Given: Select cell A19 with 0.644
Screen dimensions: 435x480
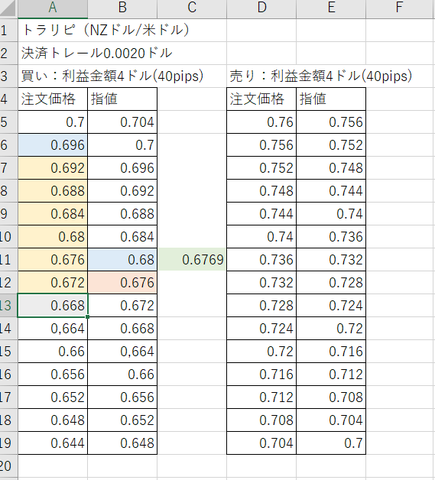Looking at the screenshot, I should pyautogui.click(x=53, y=443).
